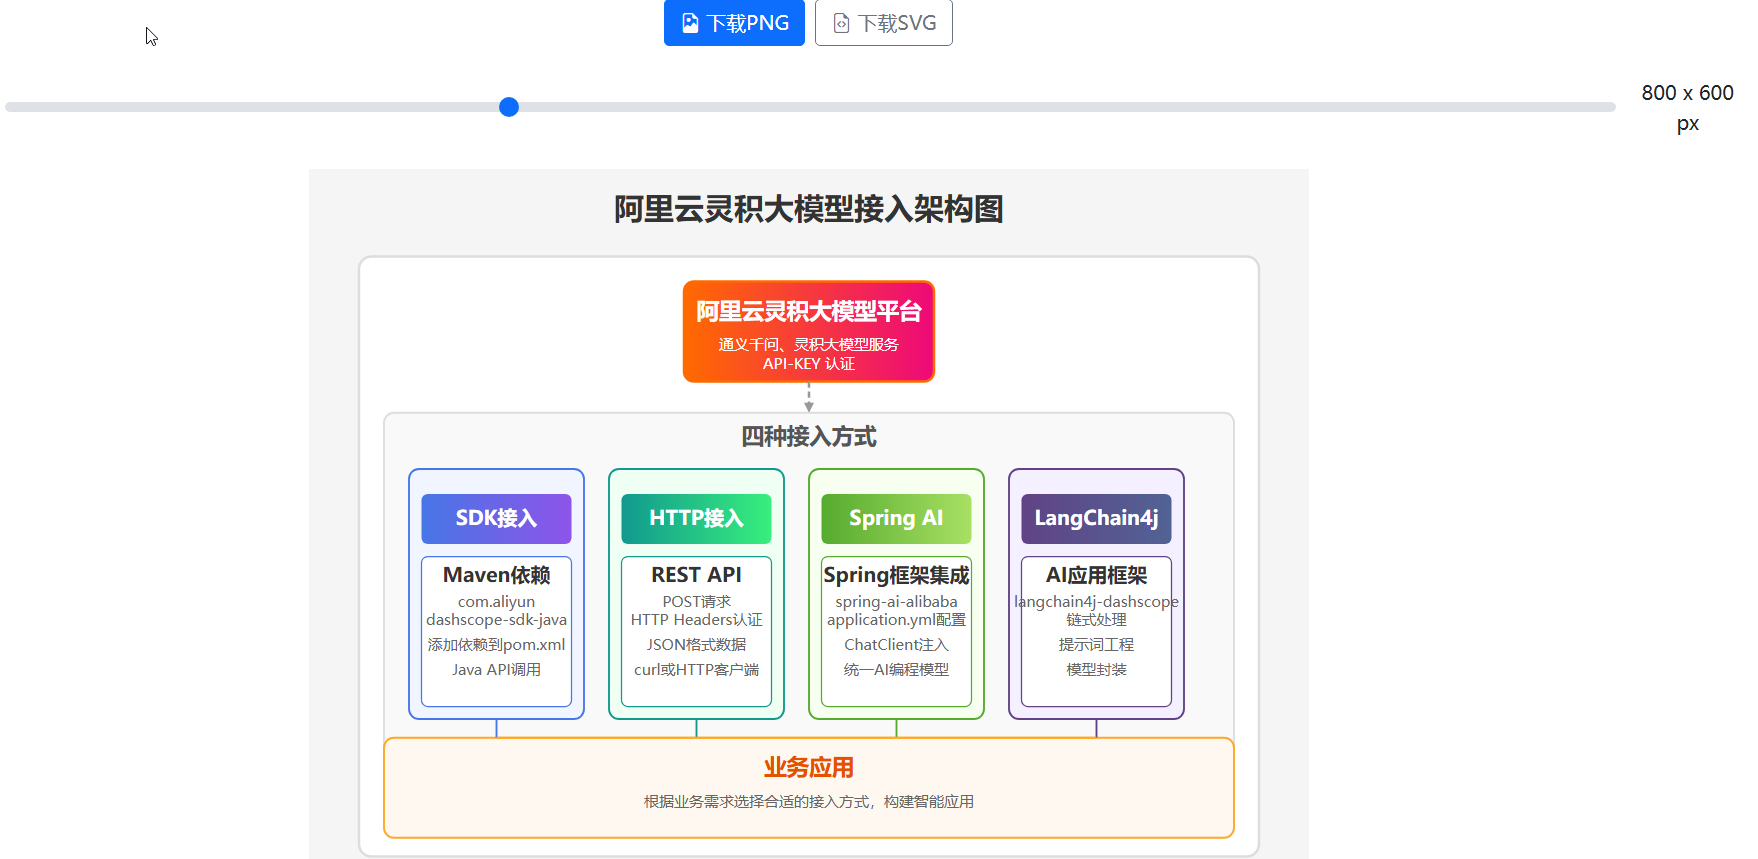Click the API-KEY 认证 text
This screenshot has width=1758, height=859.
point(809,364)
